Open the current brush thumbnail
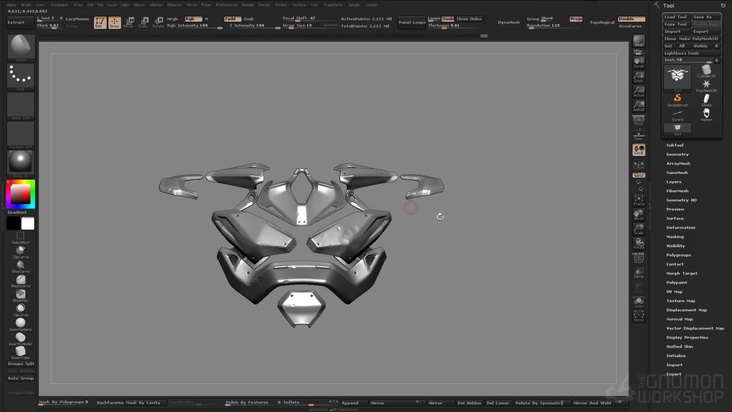The image size is (732, 412). pyautogui.click(x=21, y=47)
